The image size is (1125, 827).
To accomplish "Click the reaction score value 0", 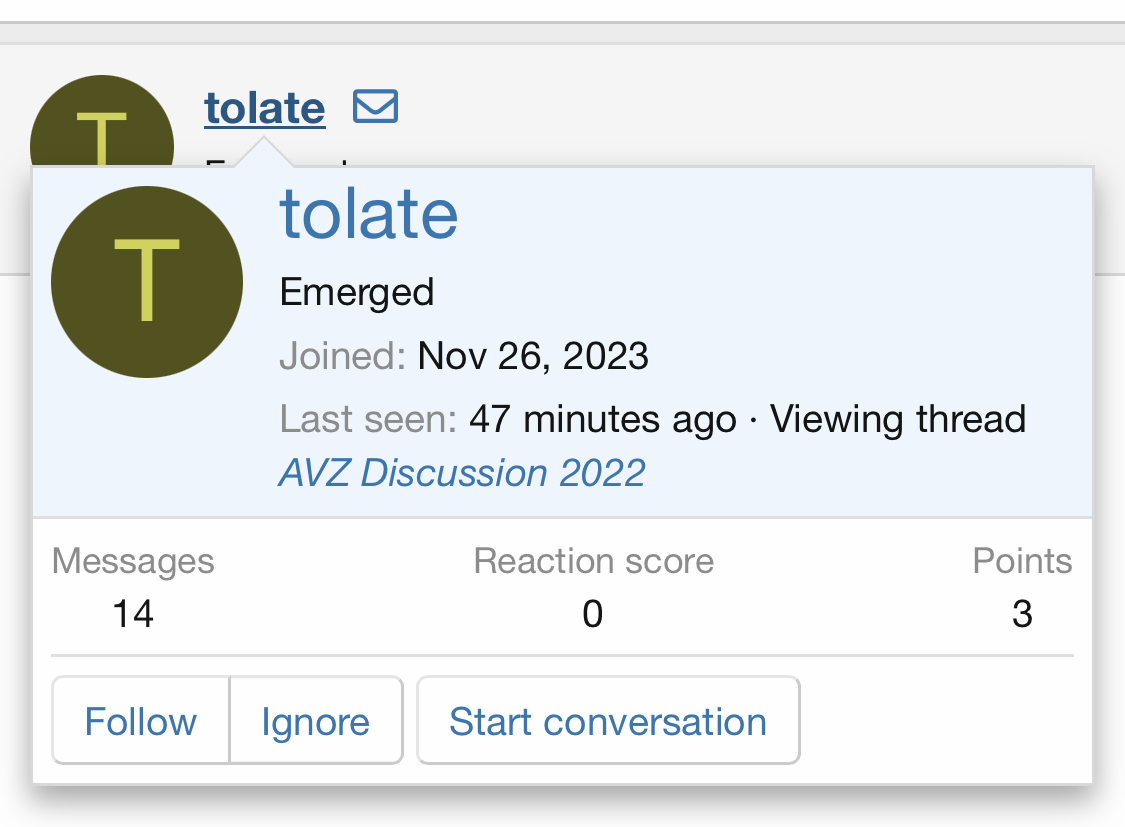I will tap(593, 613).
